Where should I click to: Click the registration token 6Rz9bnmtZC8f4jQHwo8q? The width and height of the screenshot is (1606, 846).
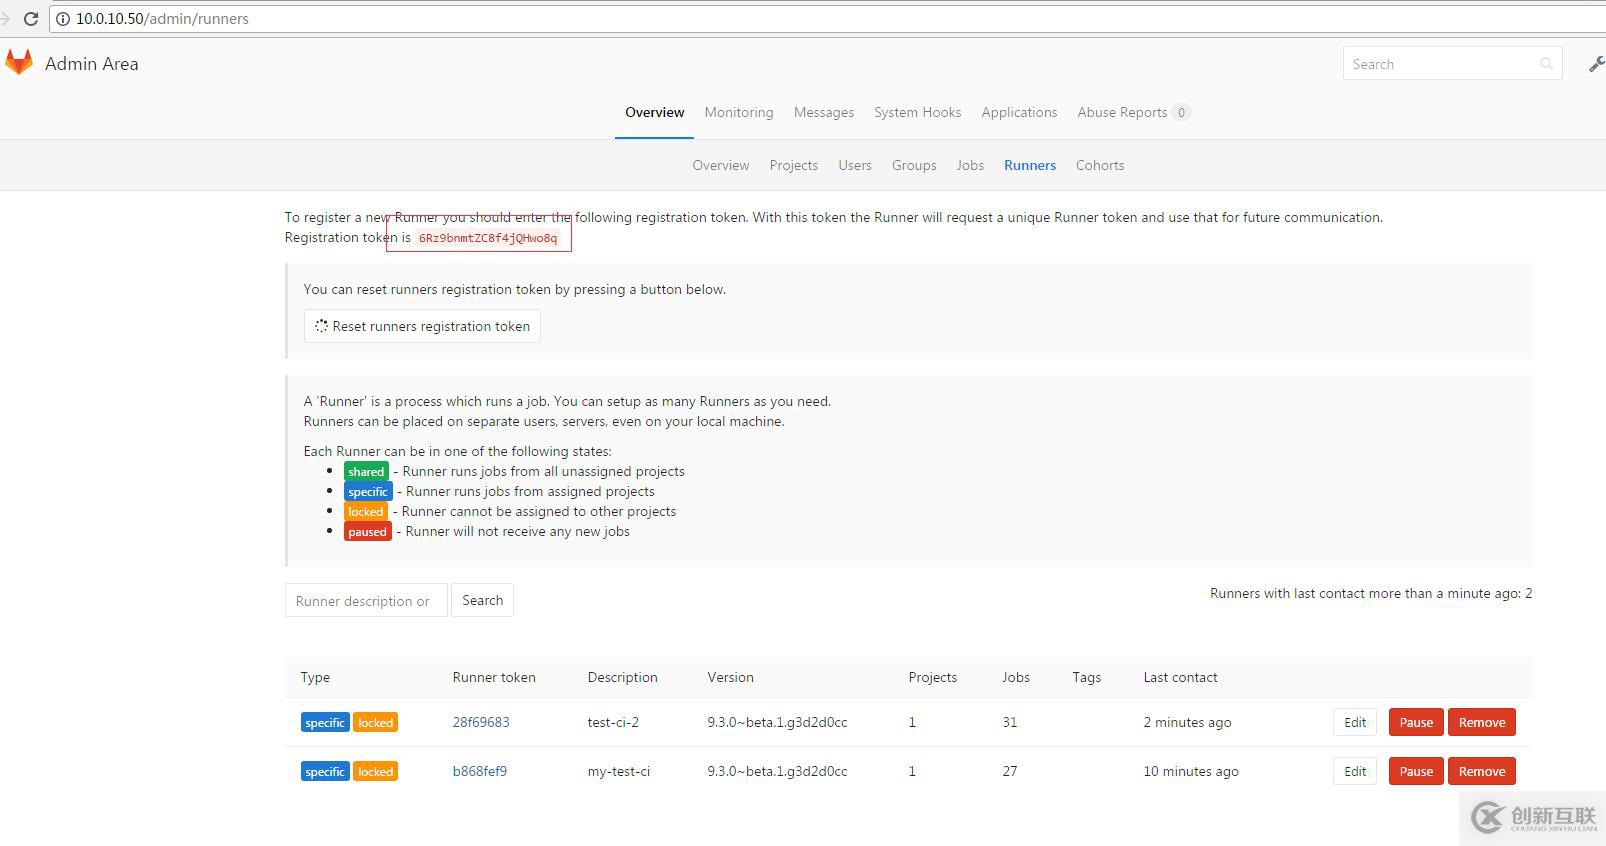click(488, 238)
